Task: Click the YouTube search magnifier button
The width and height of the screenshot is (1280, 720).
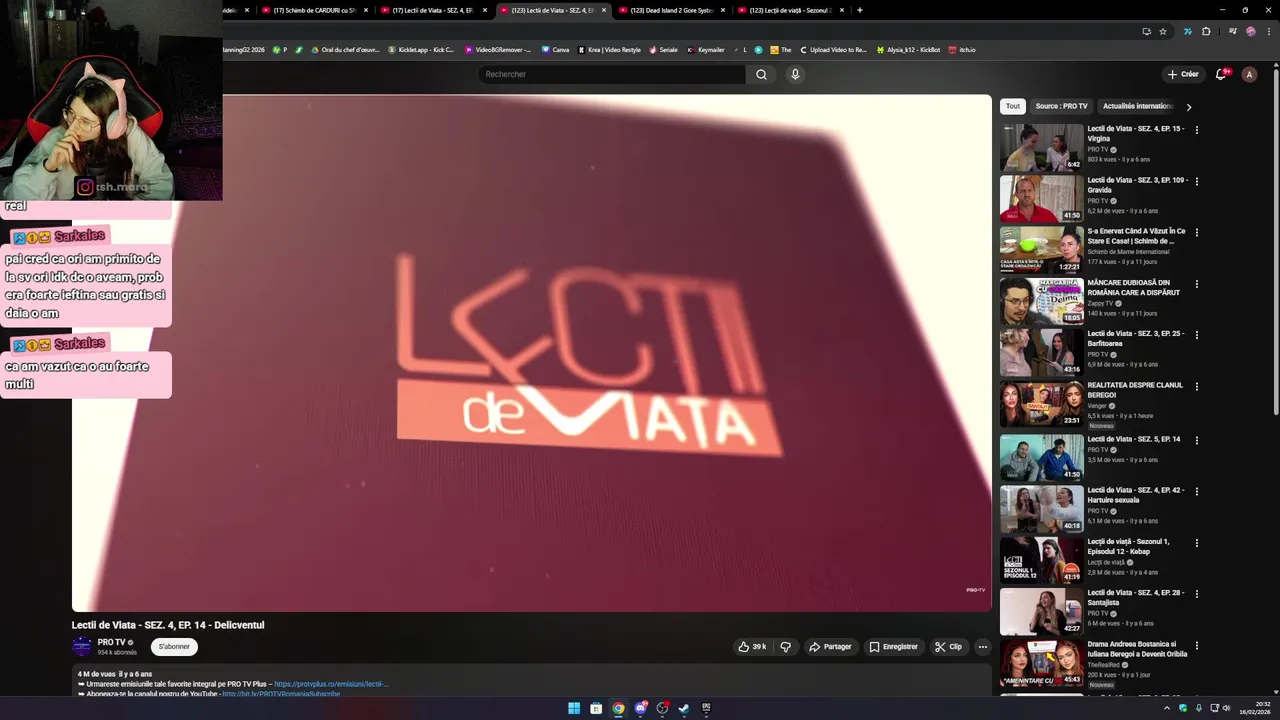Action: (x=761, y=74)
